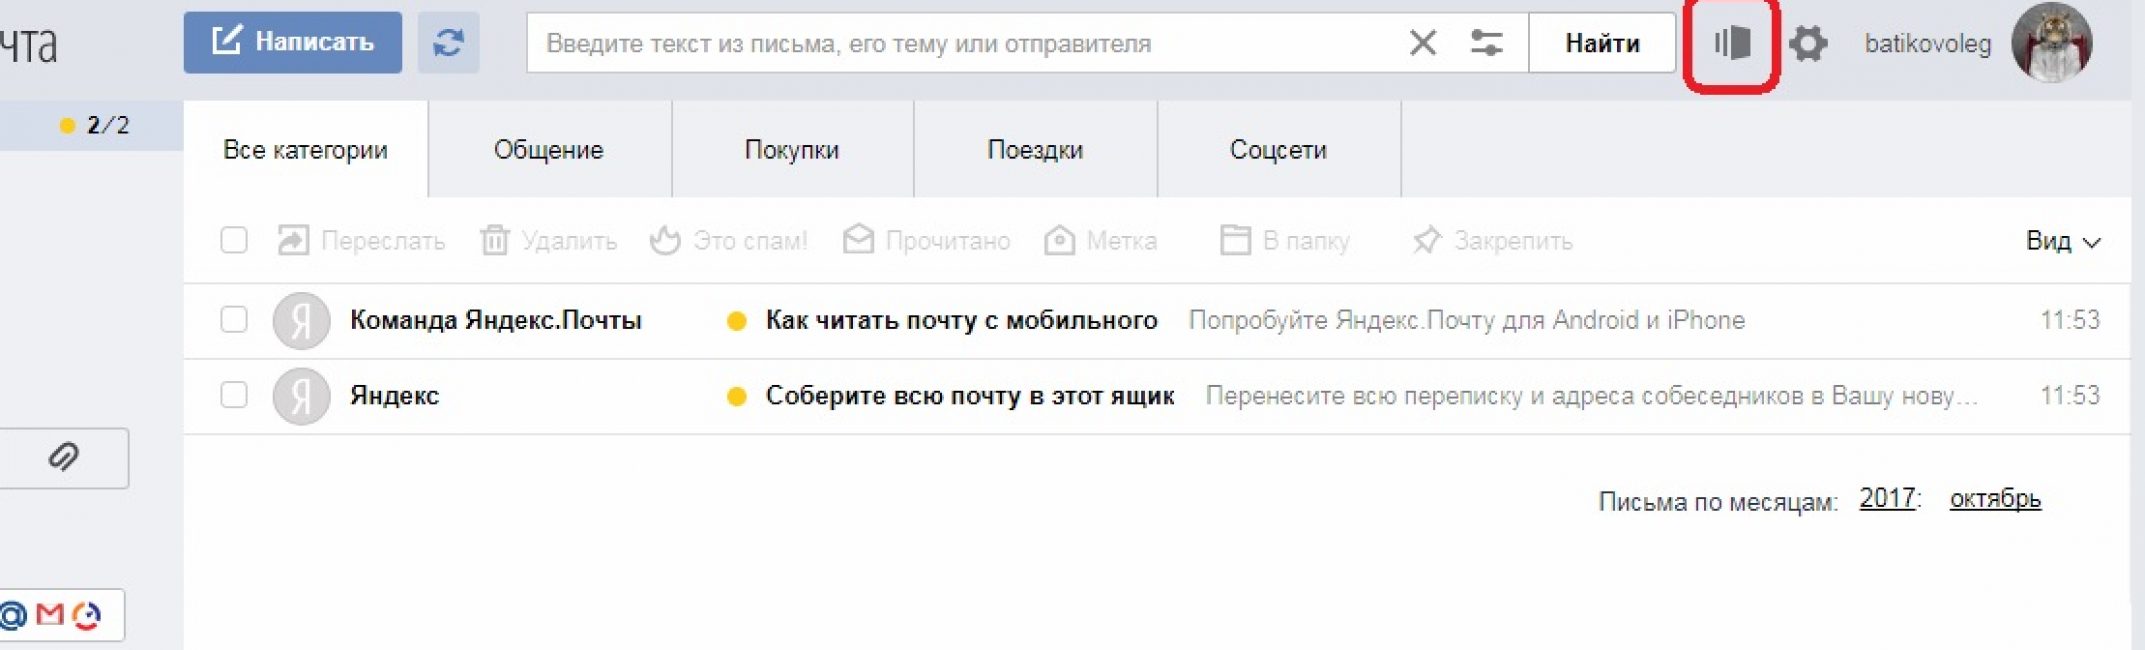This screenshot has height=650, width=2145.
Task: Click preview text Перенесите всю переписку
Action: click(x=1591, y=396)
